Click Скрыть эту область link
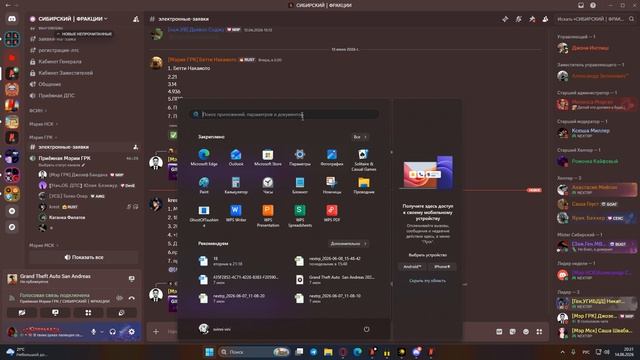Viewport: 640px width, 360px height. point(427,281)
